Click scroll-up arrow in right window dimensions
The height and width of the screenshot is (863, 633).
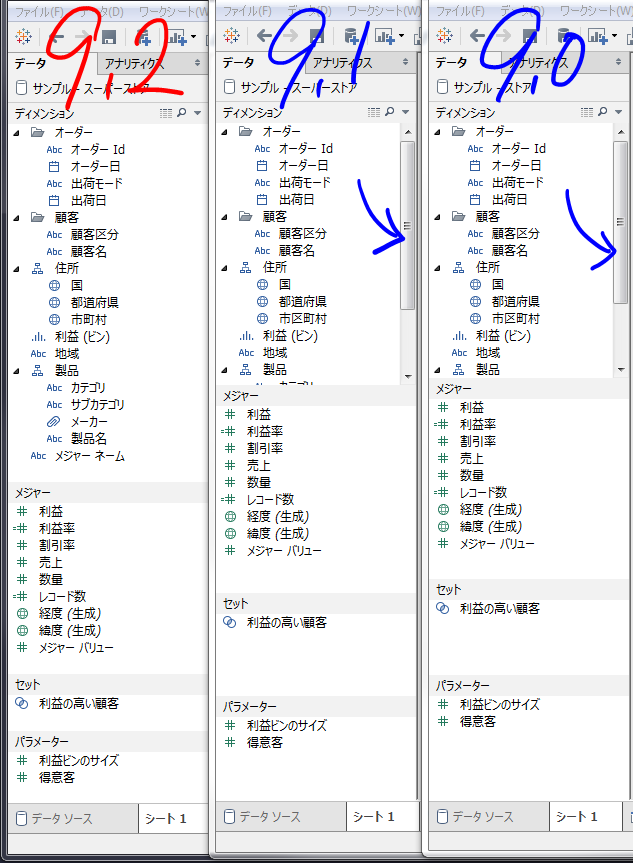click(621, 132)
